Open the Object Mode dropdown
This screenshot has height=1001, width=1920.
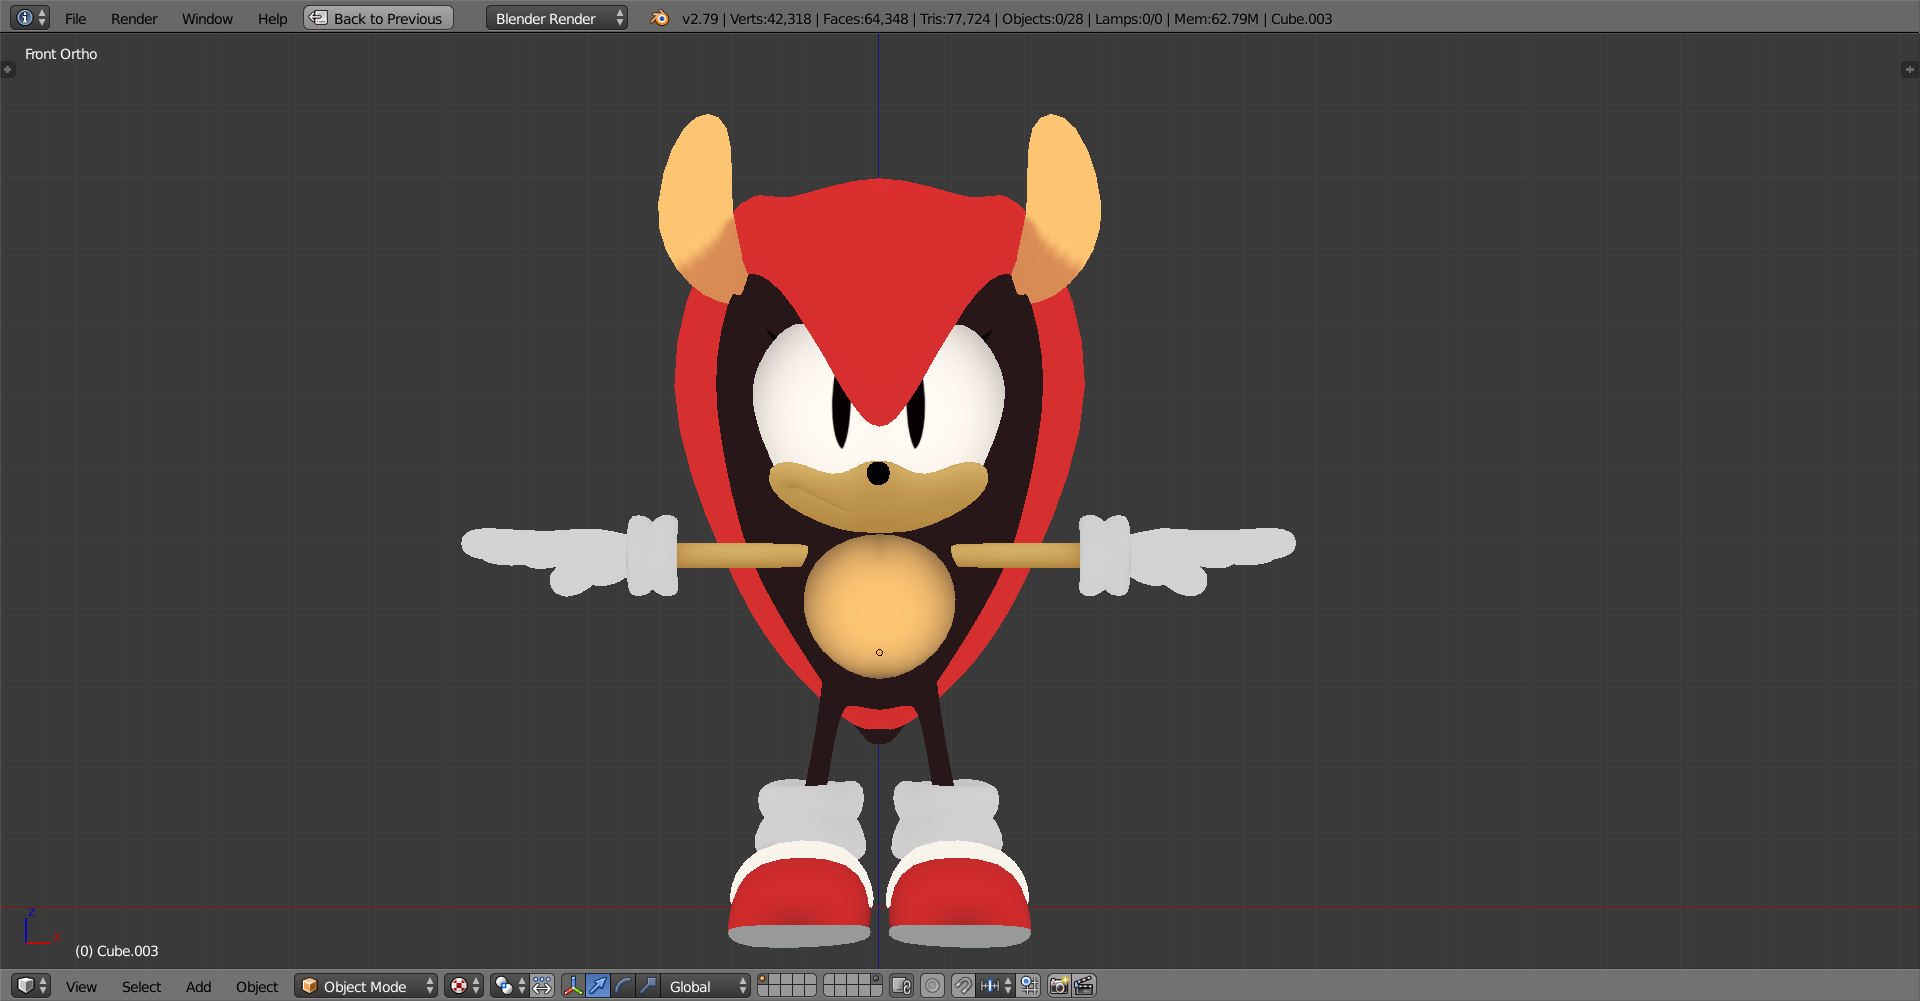[x=366, y=986]
